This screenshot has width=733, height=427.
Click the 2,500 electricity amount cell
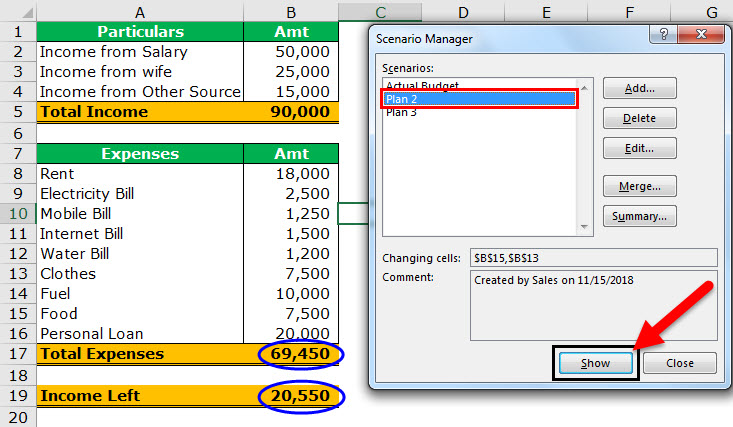click(291, 194)
